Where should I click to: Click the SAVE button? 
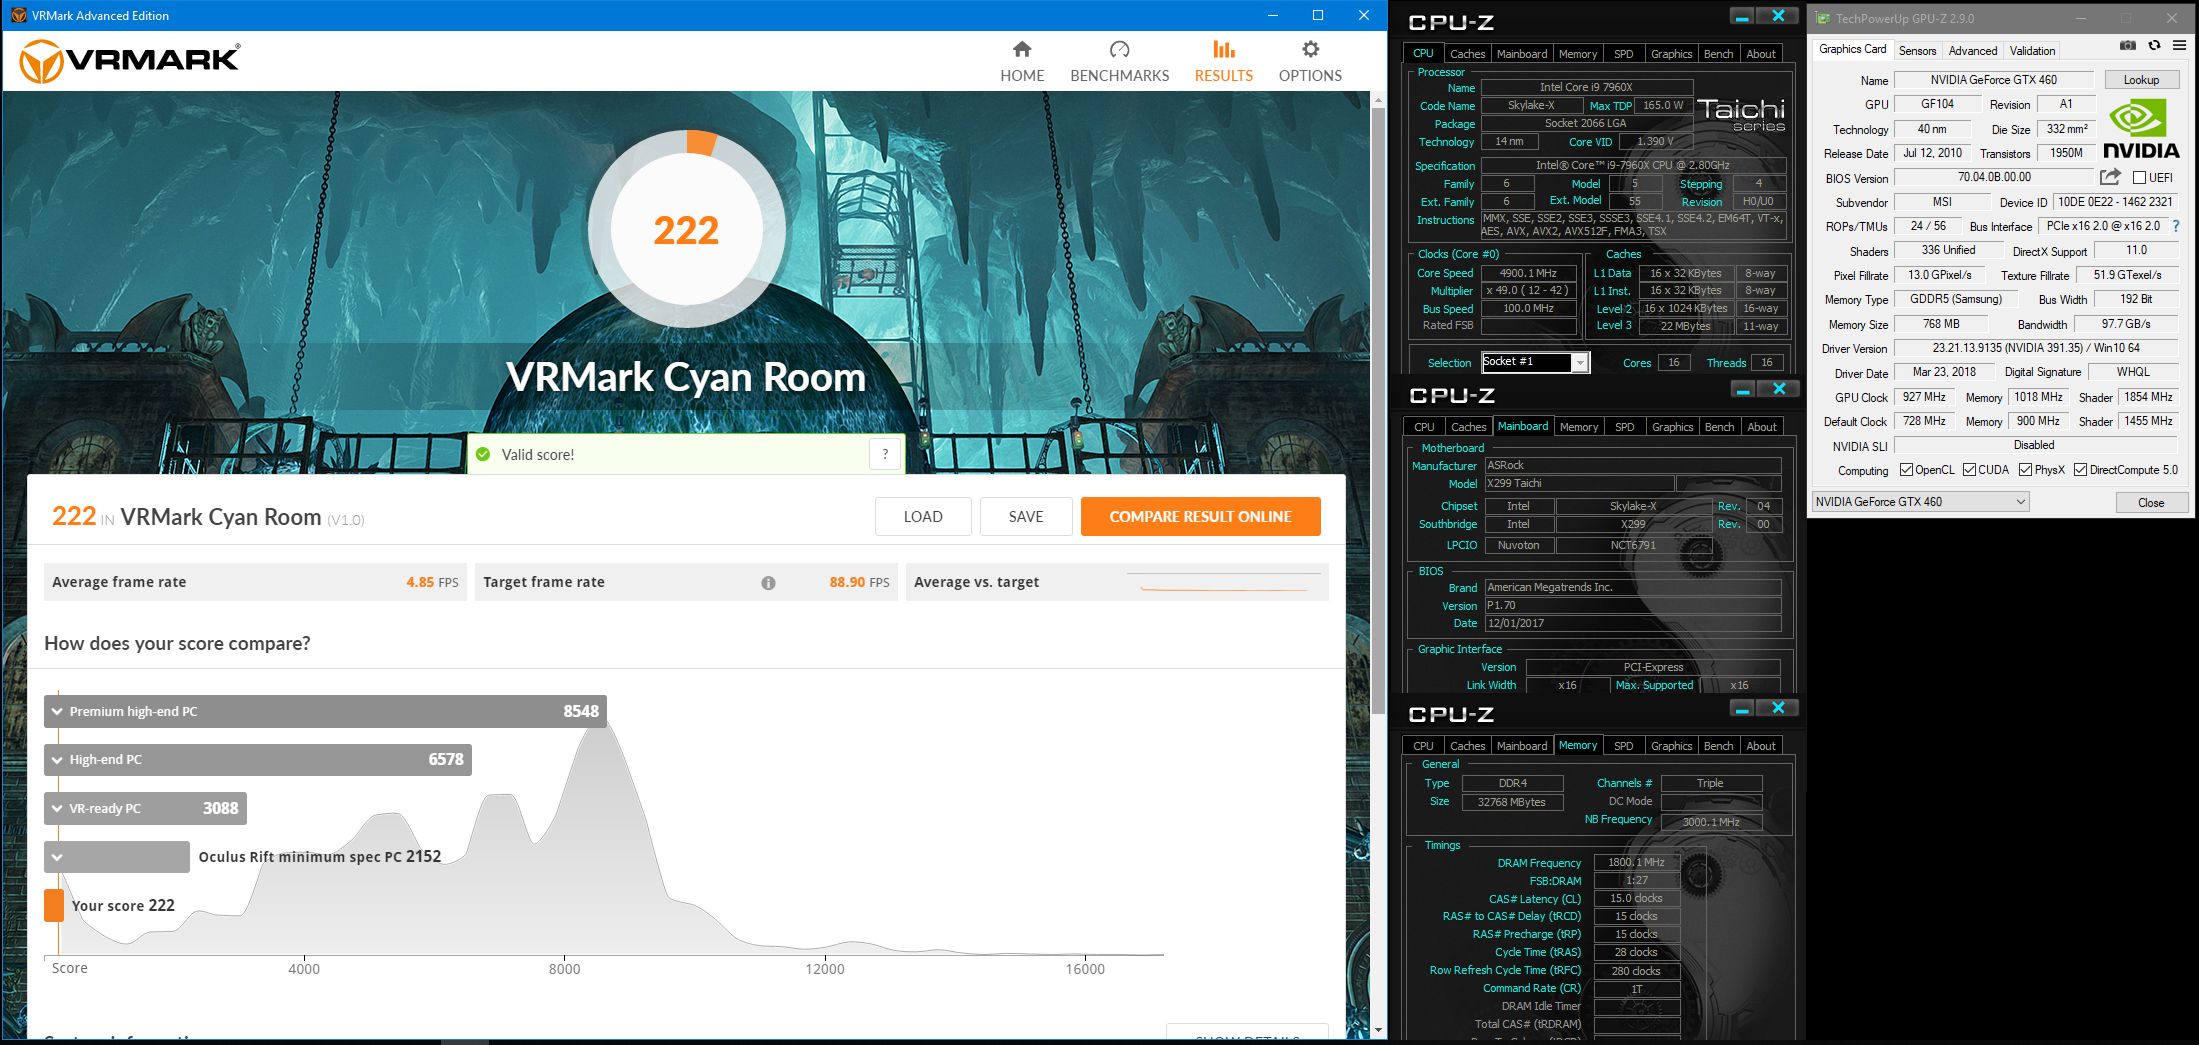click(1026, 516)
